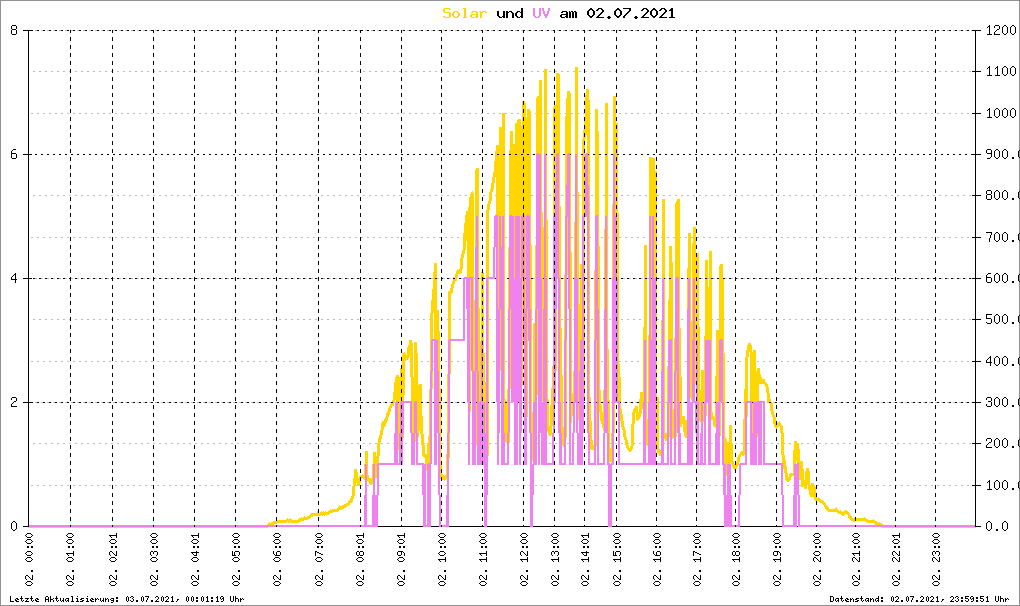
Task: Click time label '02. 09:01' on x-axis
Action: 401,559
